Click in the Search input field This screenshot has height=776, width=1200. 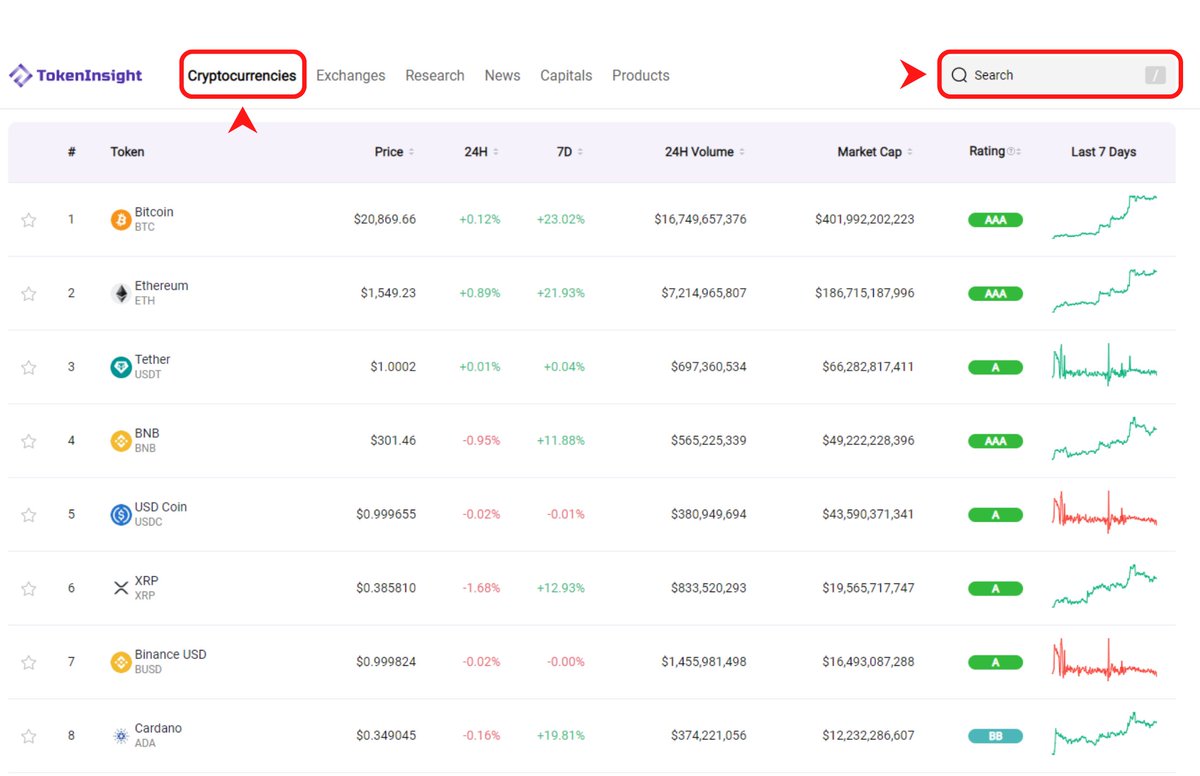coord(1060,75)
